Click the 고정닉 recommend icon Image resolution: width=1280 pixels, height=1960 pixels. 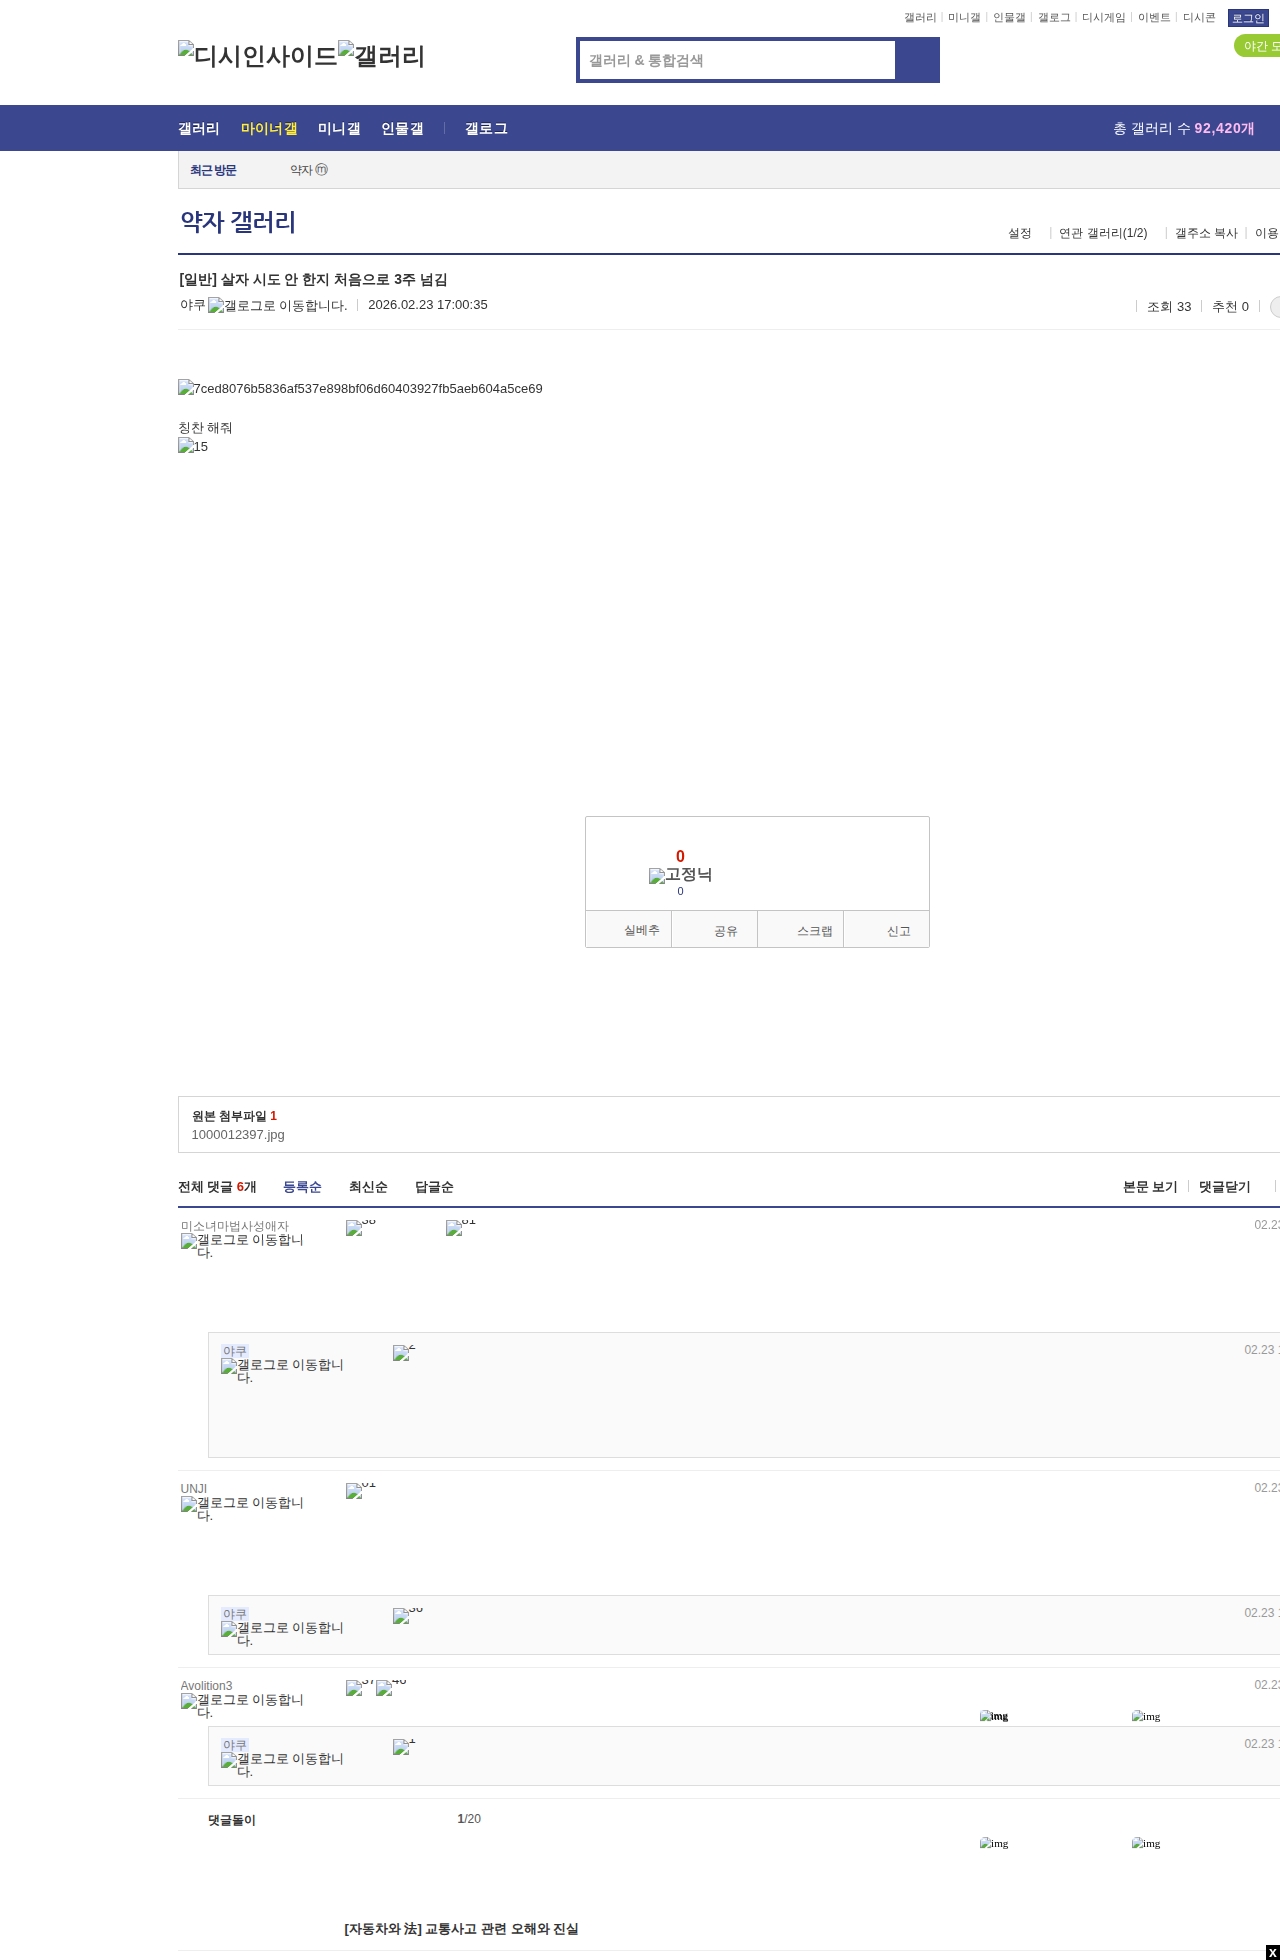pyautogui.click(x=680, y=875)
